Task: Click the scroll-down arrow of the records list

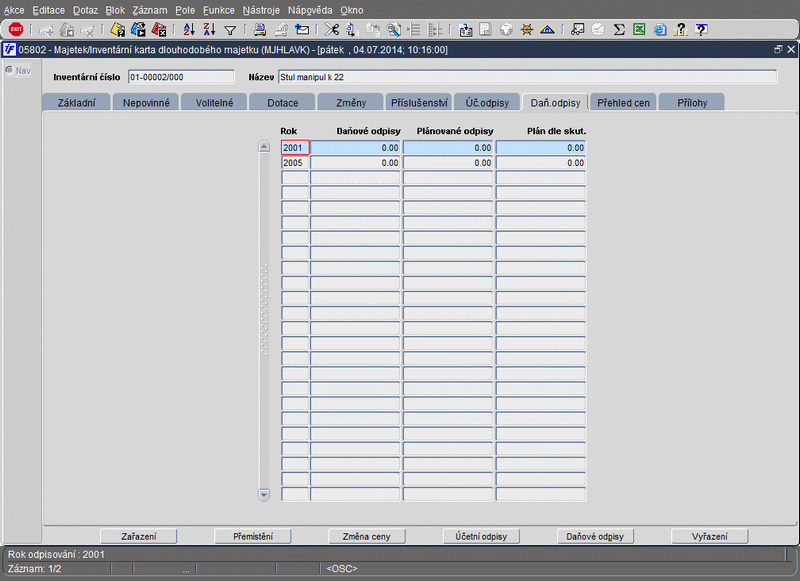Action: pos(264,494)
